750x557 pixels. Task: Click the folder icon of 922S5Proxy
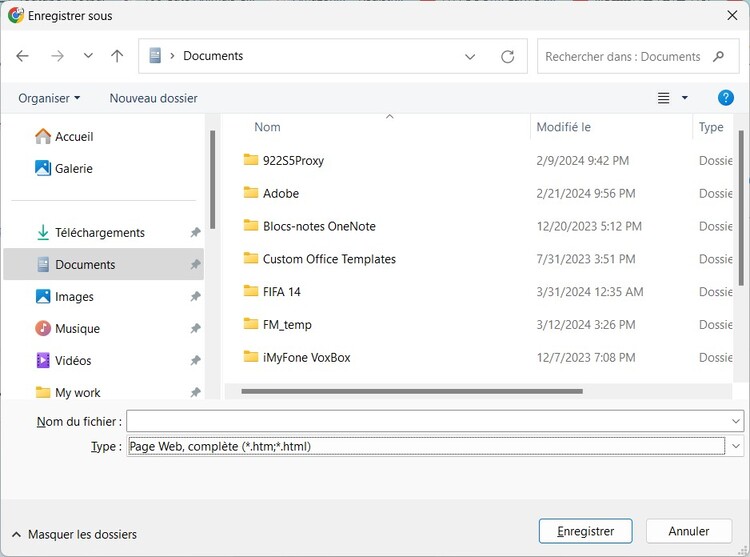click(251, 160)
